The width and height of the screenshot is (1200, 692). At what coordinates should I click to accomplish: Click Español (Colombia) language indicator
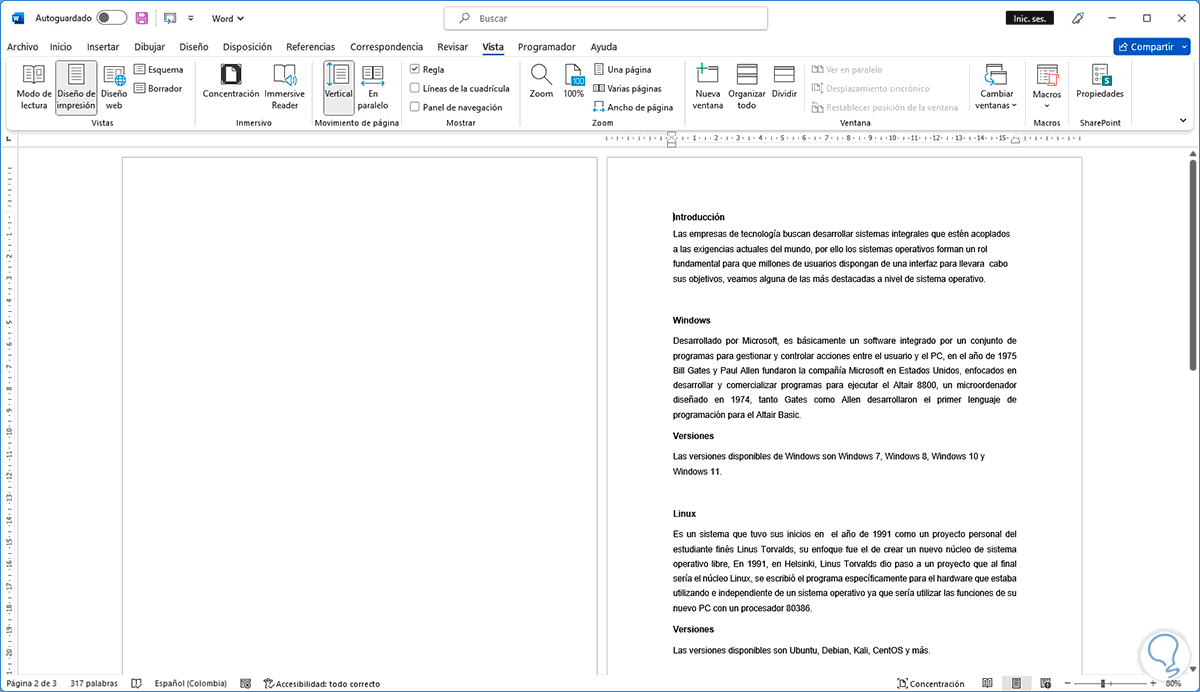pos(190,684)
